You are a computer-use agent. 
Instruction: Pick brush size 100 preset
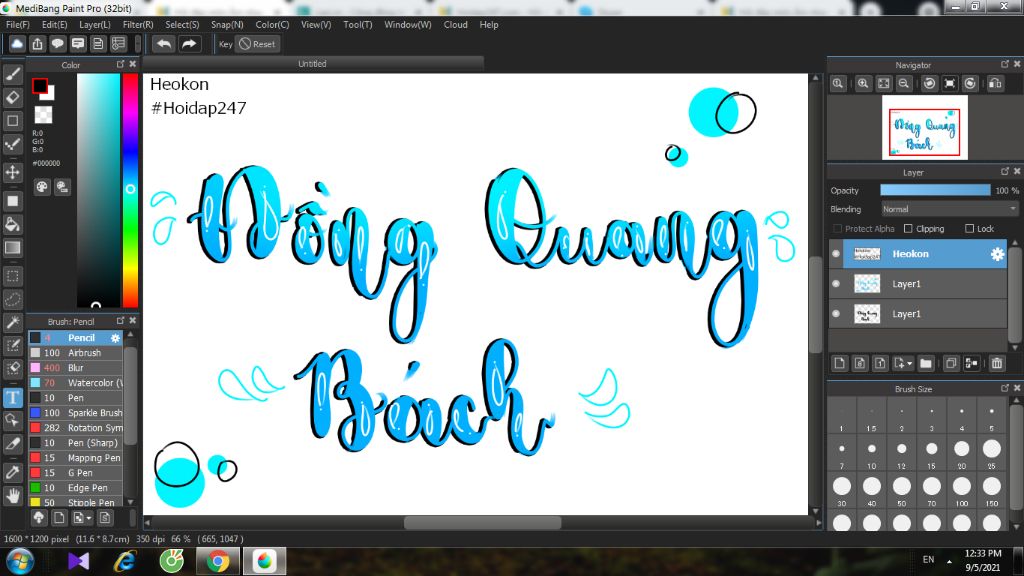pos(961,488)
